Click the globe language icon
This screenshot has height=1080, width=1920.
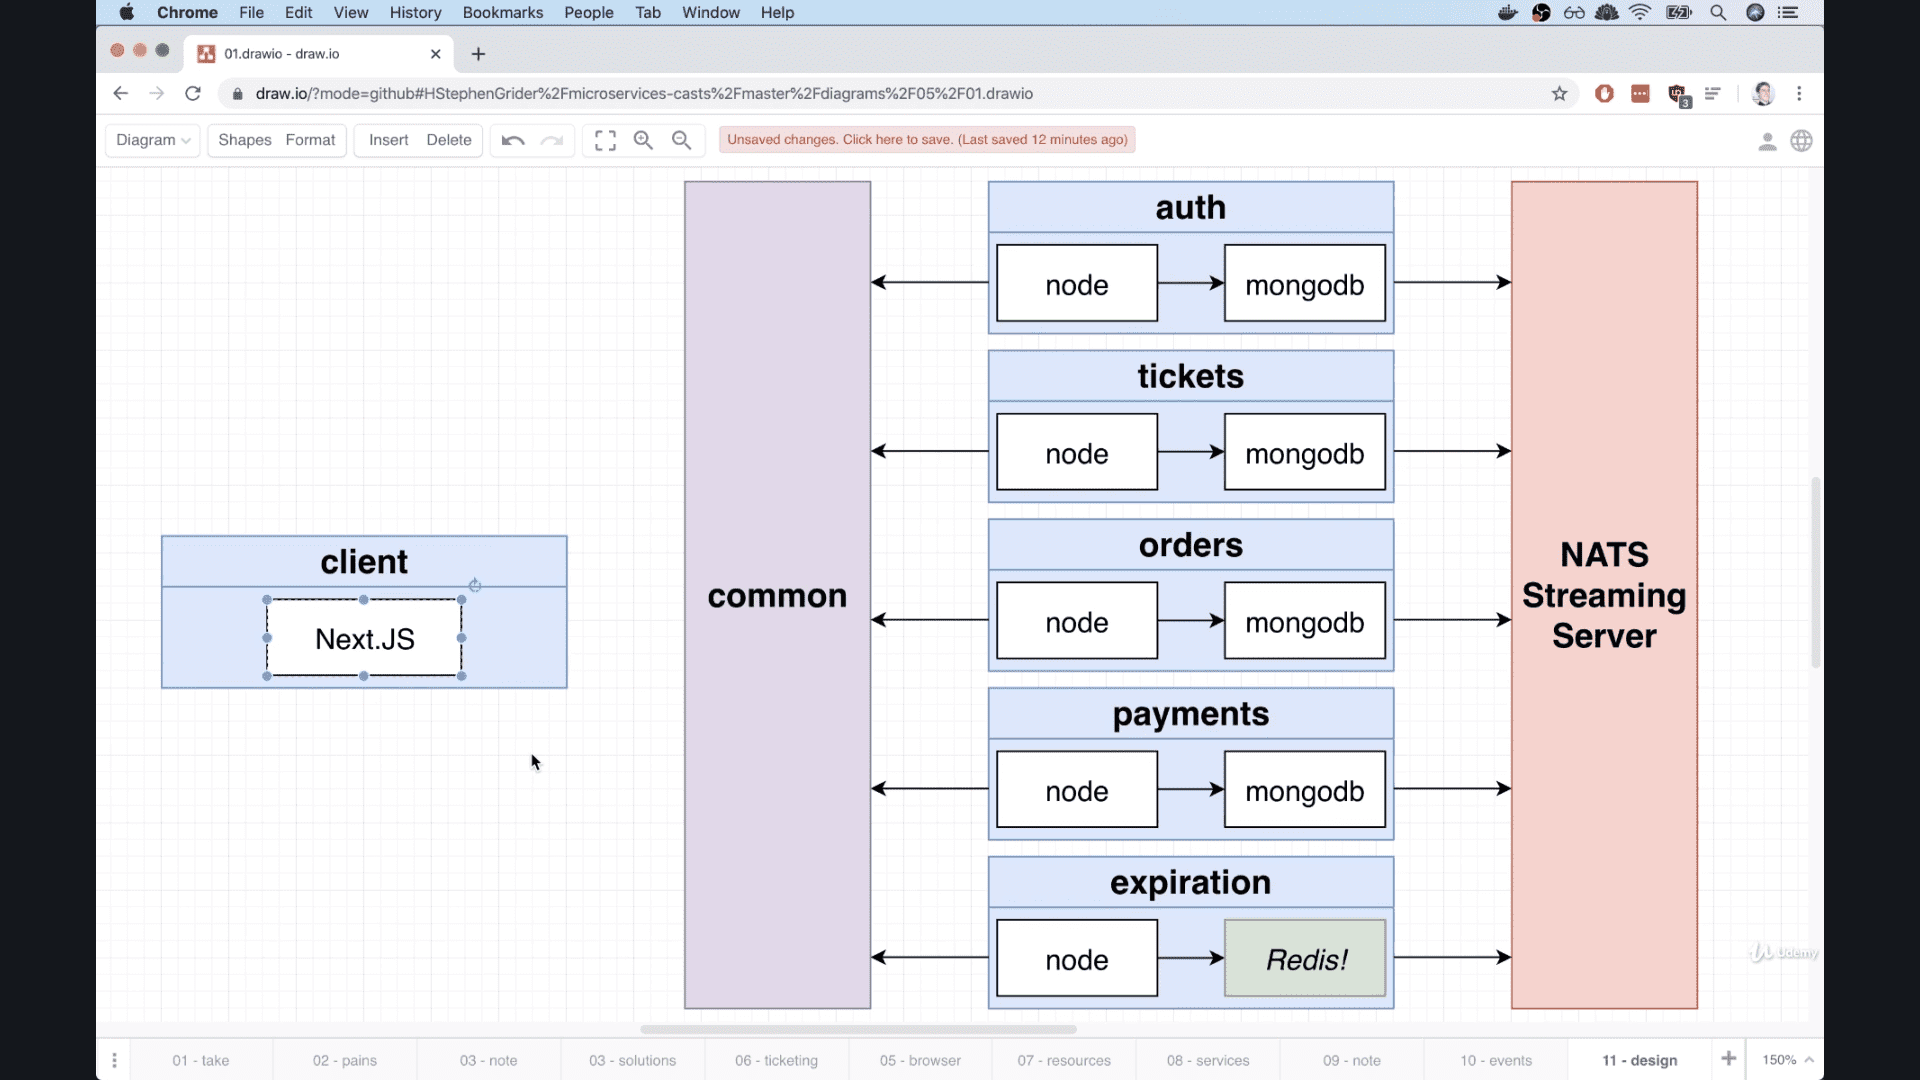coord(1801,141)
